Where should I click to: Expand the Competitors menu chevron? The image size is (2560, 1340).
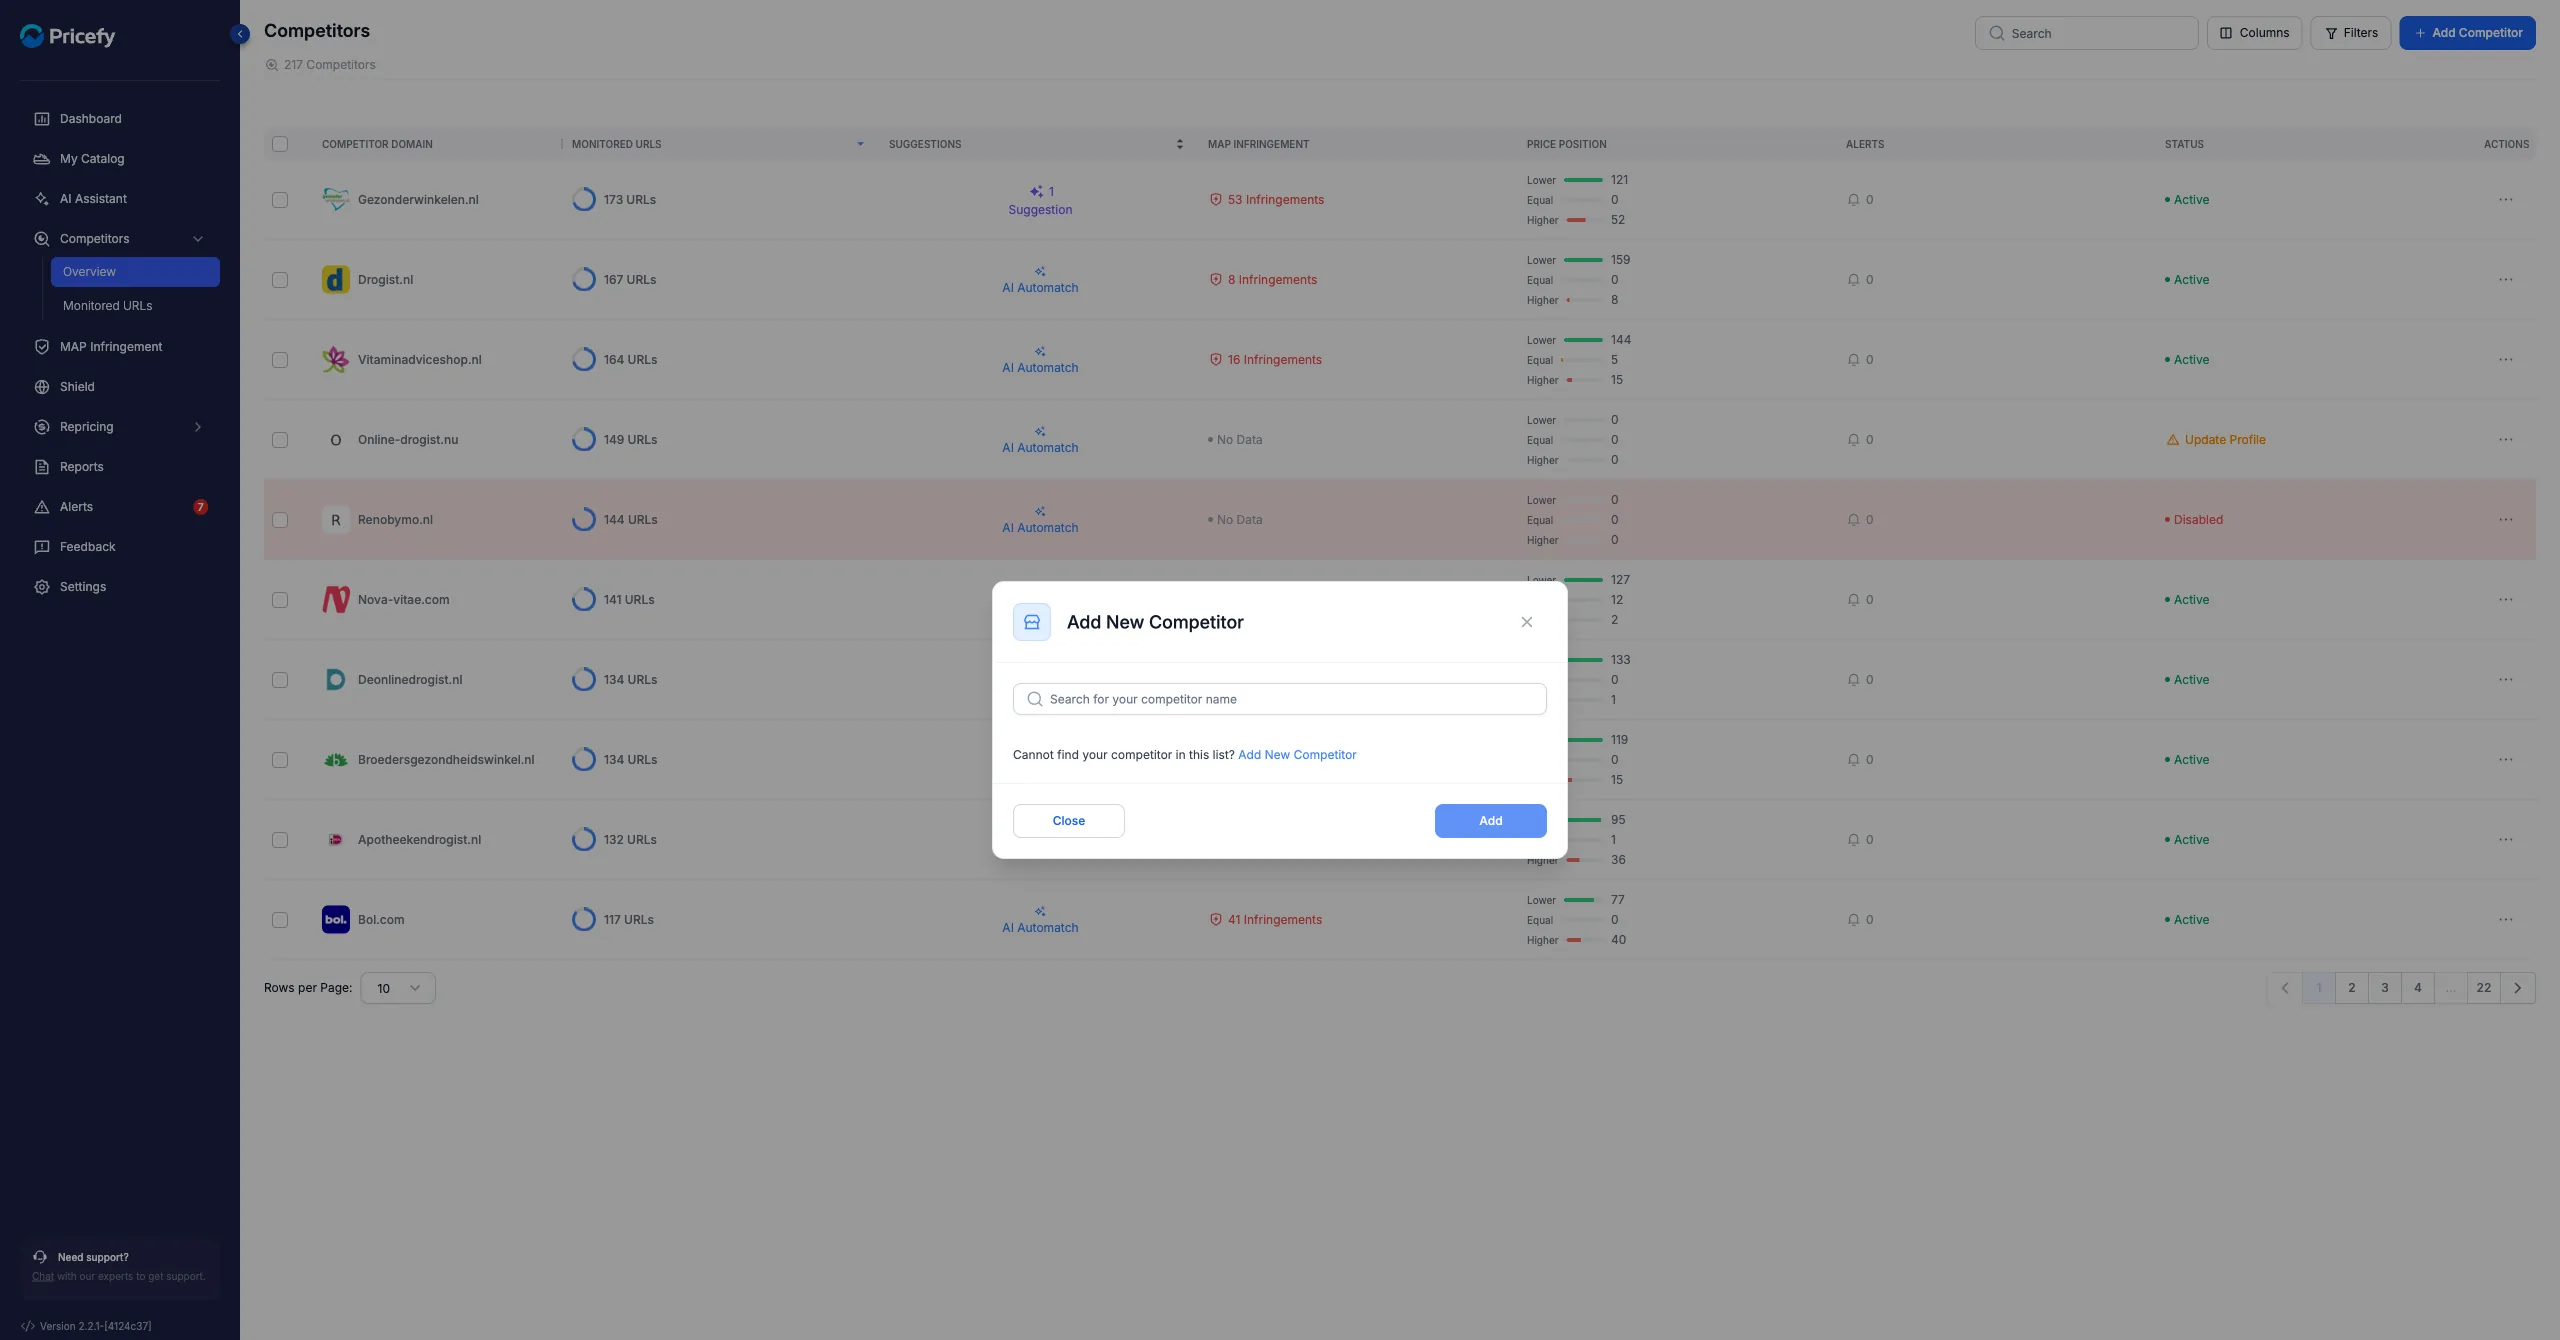[198, 239]
